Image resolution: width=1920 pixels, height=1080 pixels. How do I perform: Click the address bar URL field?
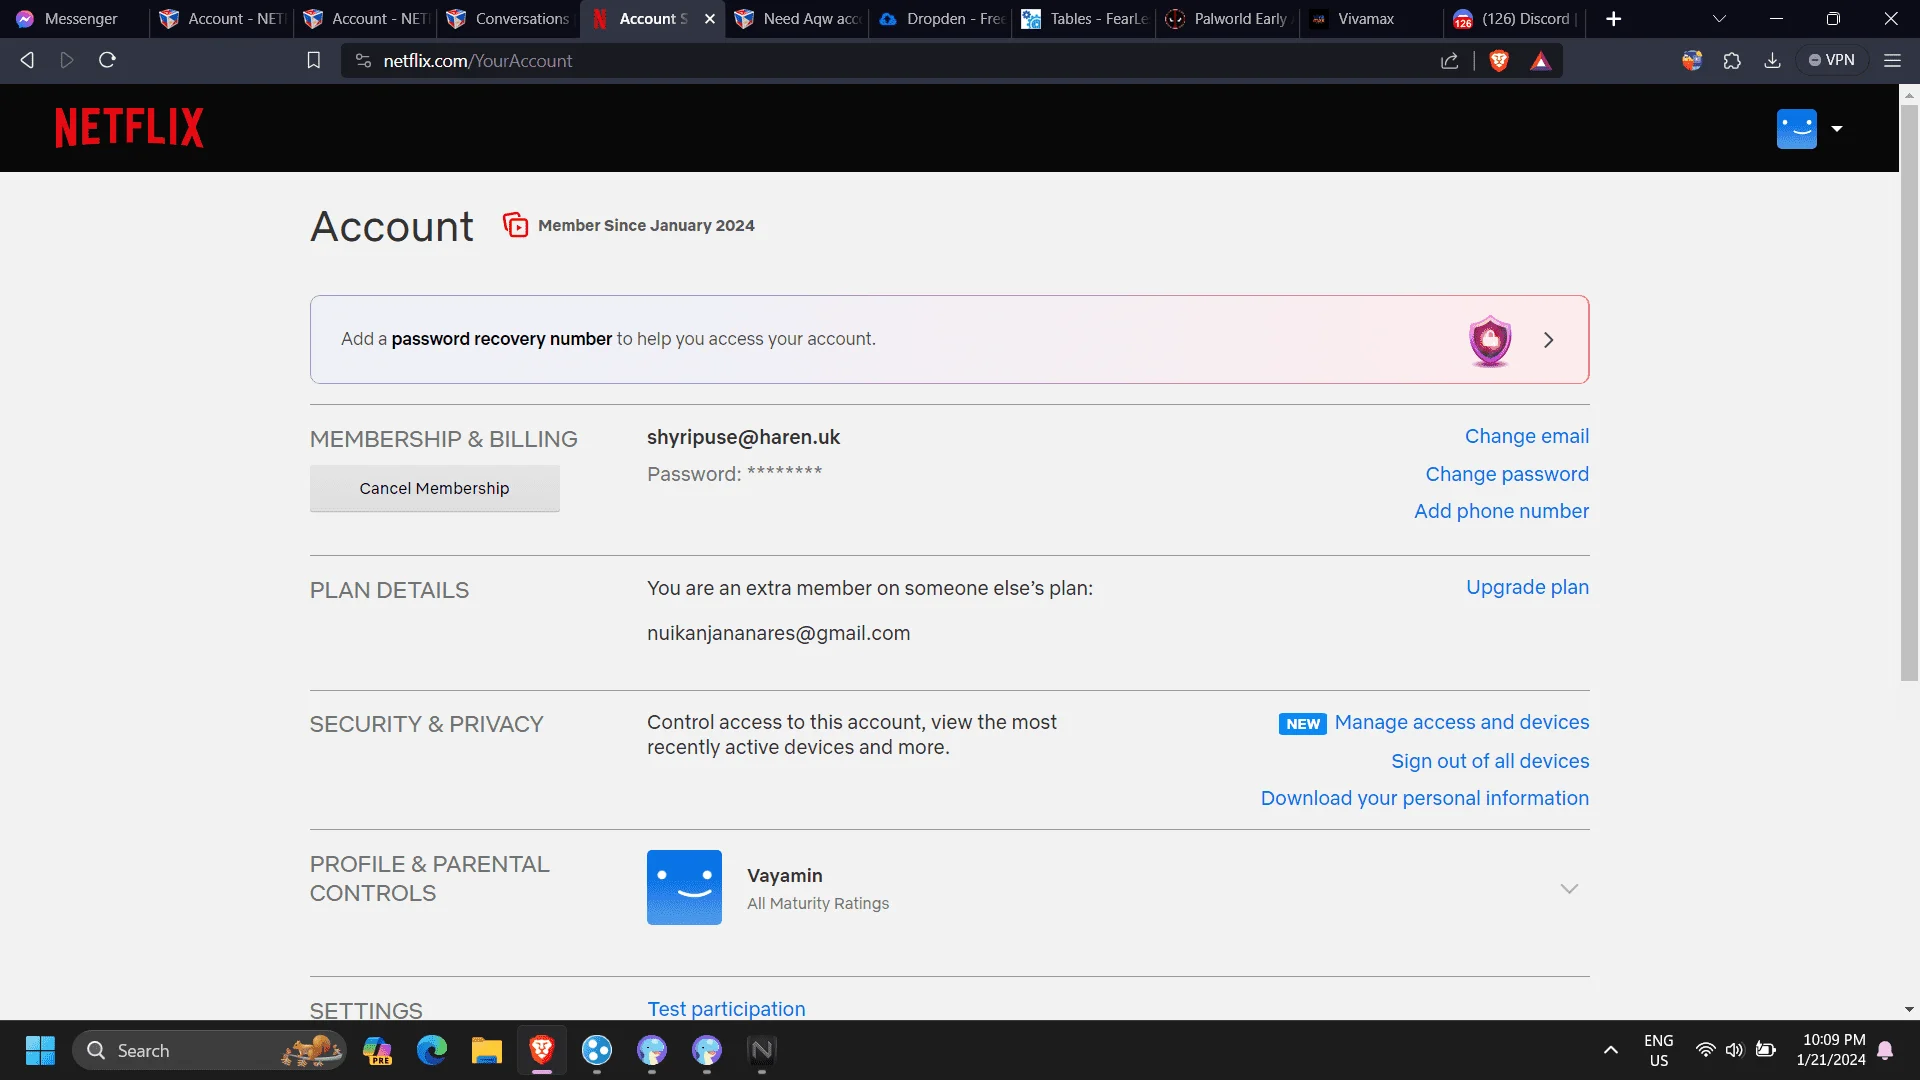[900, 61]
